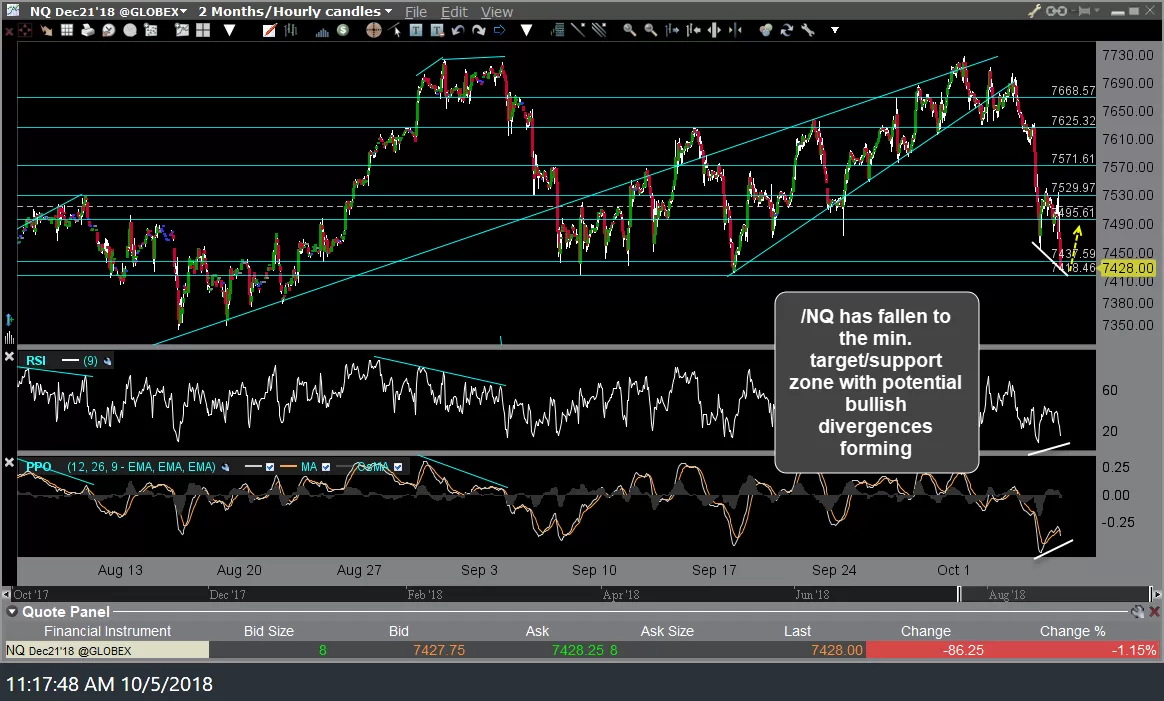Click the remove text annotation icon
This screenshot has height=701, width=1164.
(x=437, y=30)
